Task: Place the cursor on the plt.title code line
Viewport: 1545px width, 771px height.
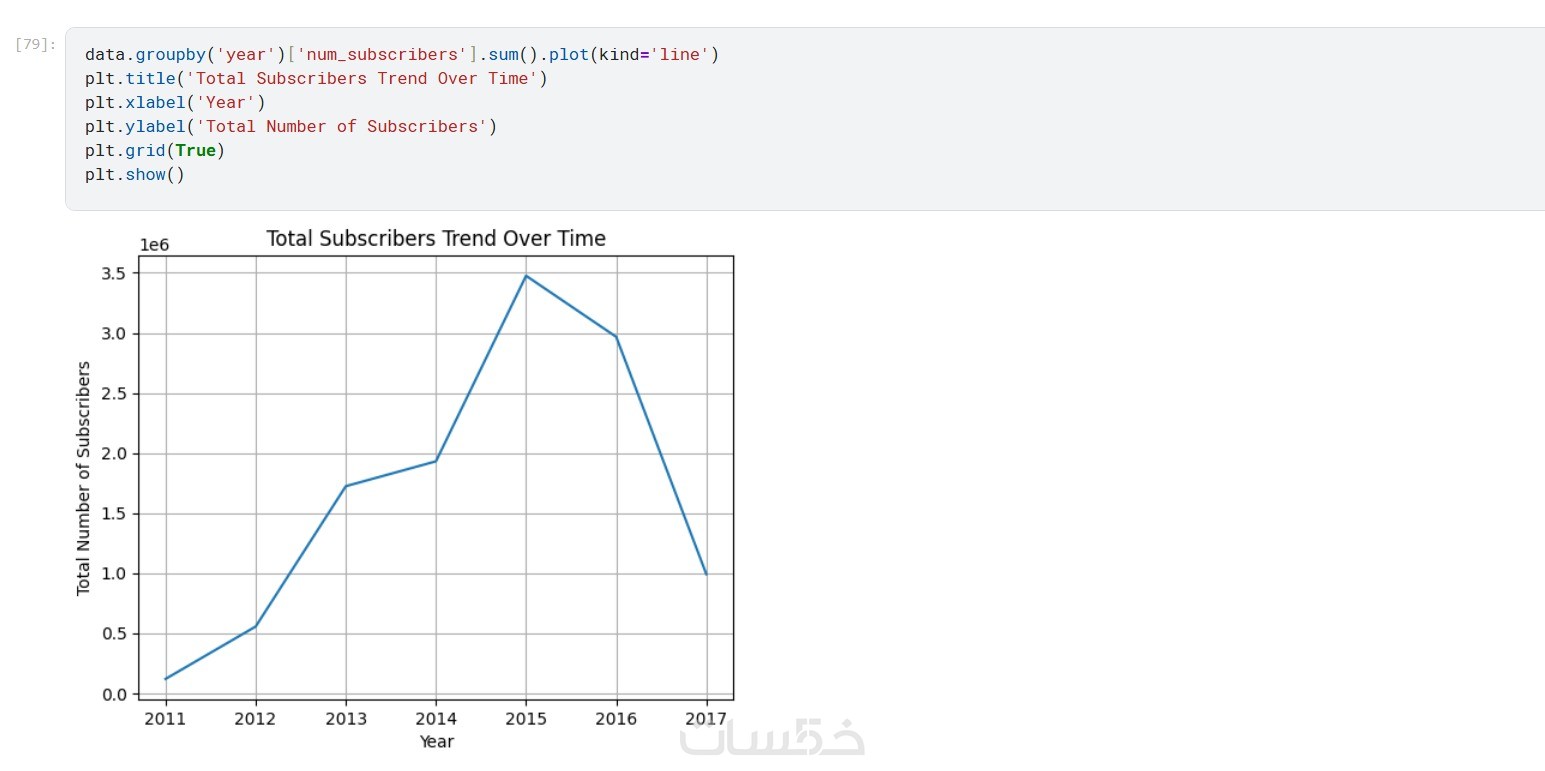Action: point(316,78)
